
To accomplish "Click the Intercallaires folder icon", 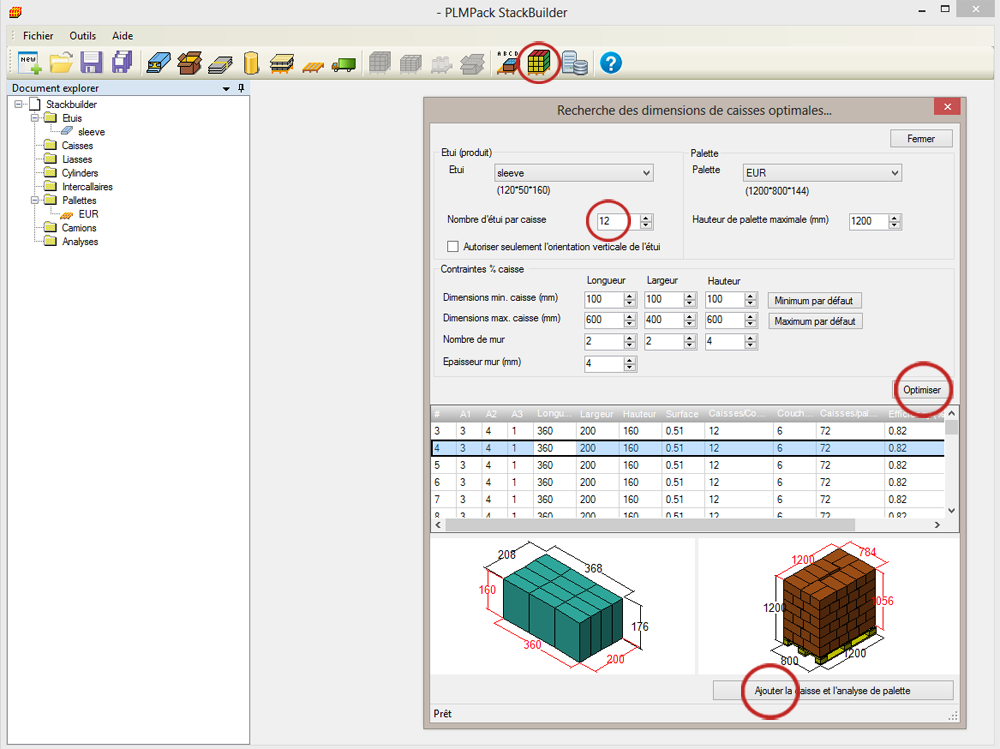I will pos(50,186).
